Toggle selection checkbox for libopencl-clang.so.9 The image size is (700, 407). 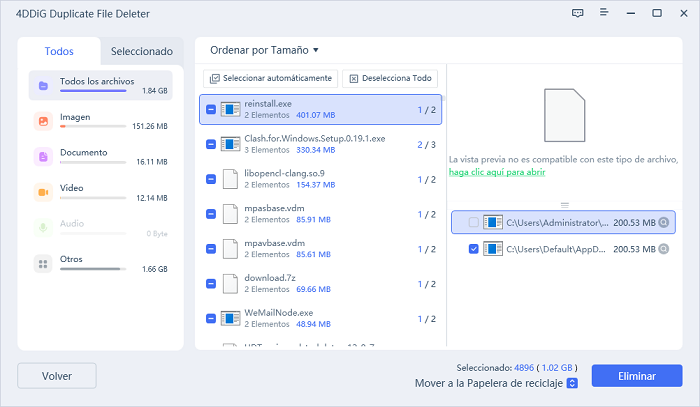(x=211, y=179)
